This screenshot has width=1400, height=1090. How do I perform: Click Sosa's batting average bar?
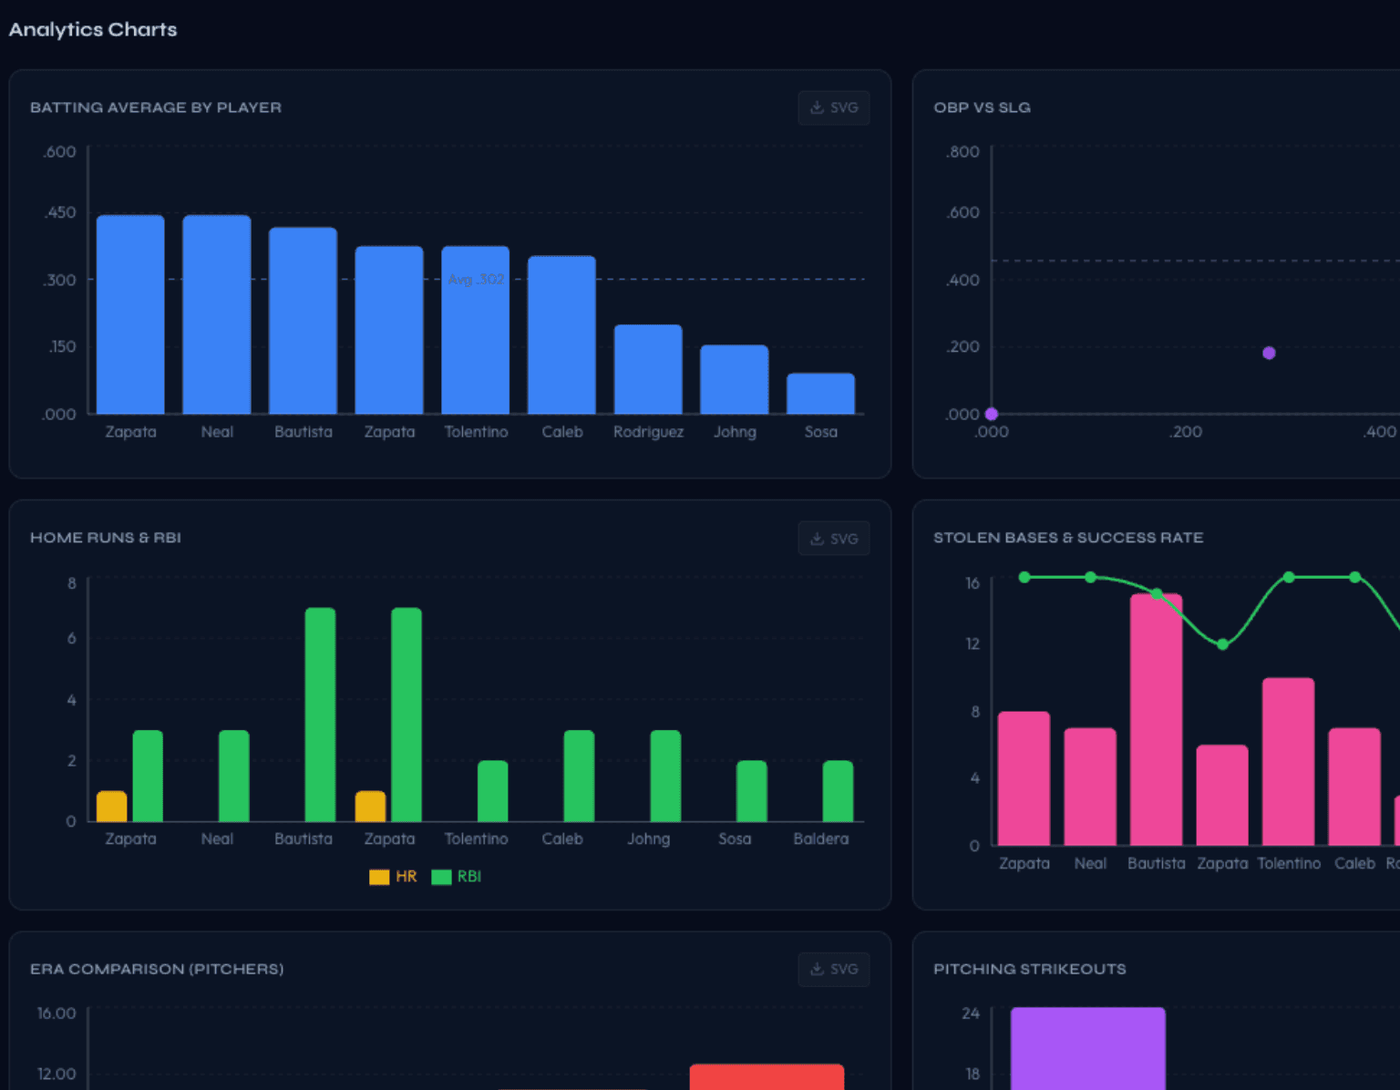pos(821,393)
